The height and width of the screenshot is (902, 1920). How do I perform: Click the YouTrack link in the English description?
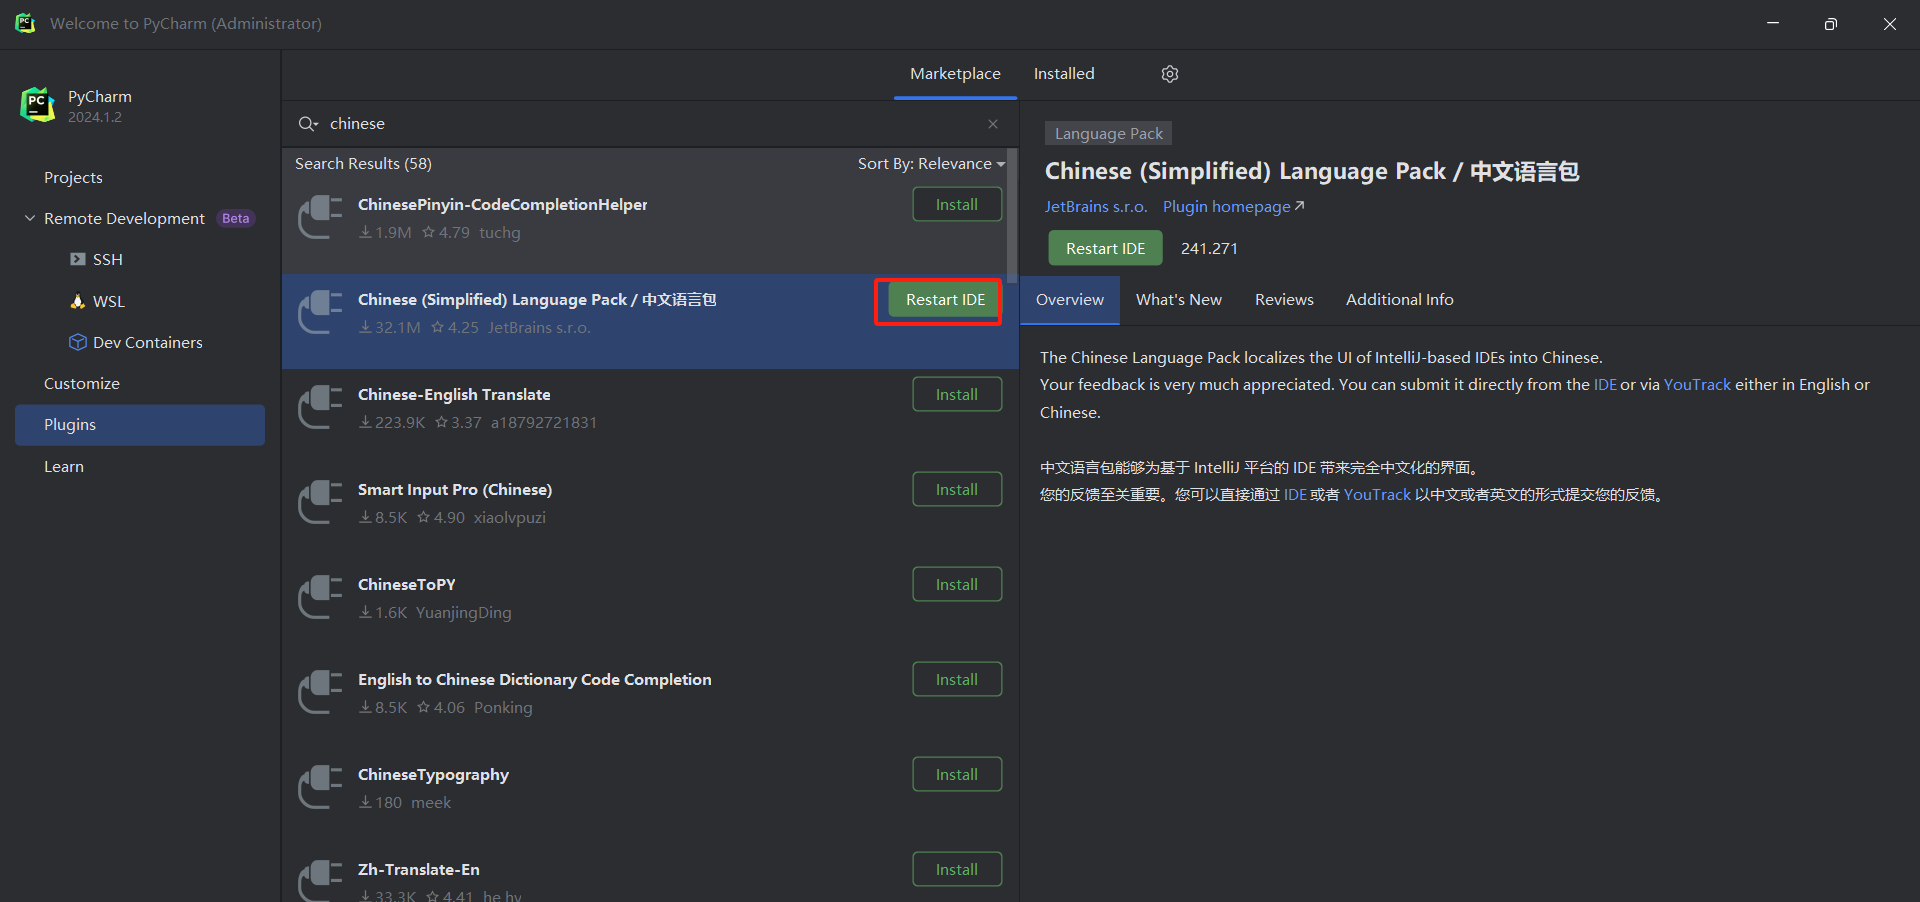(1697, 385)
